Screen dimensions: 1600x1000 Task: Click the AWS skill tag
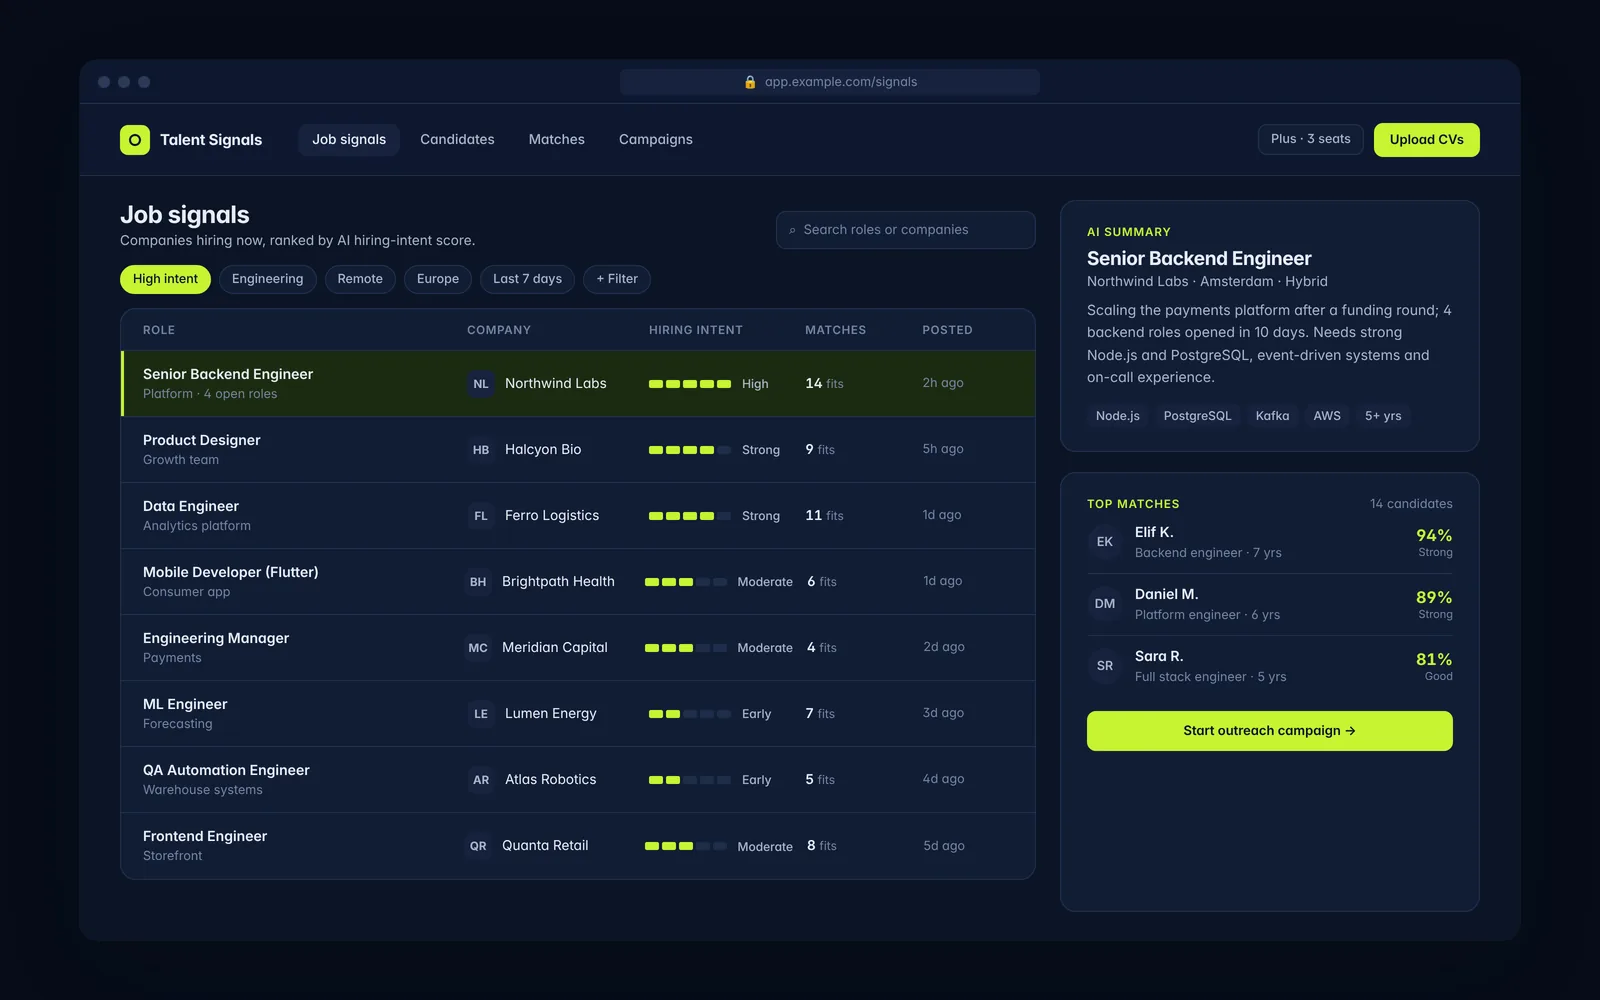(x=1327, y=416)
